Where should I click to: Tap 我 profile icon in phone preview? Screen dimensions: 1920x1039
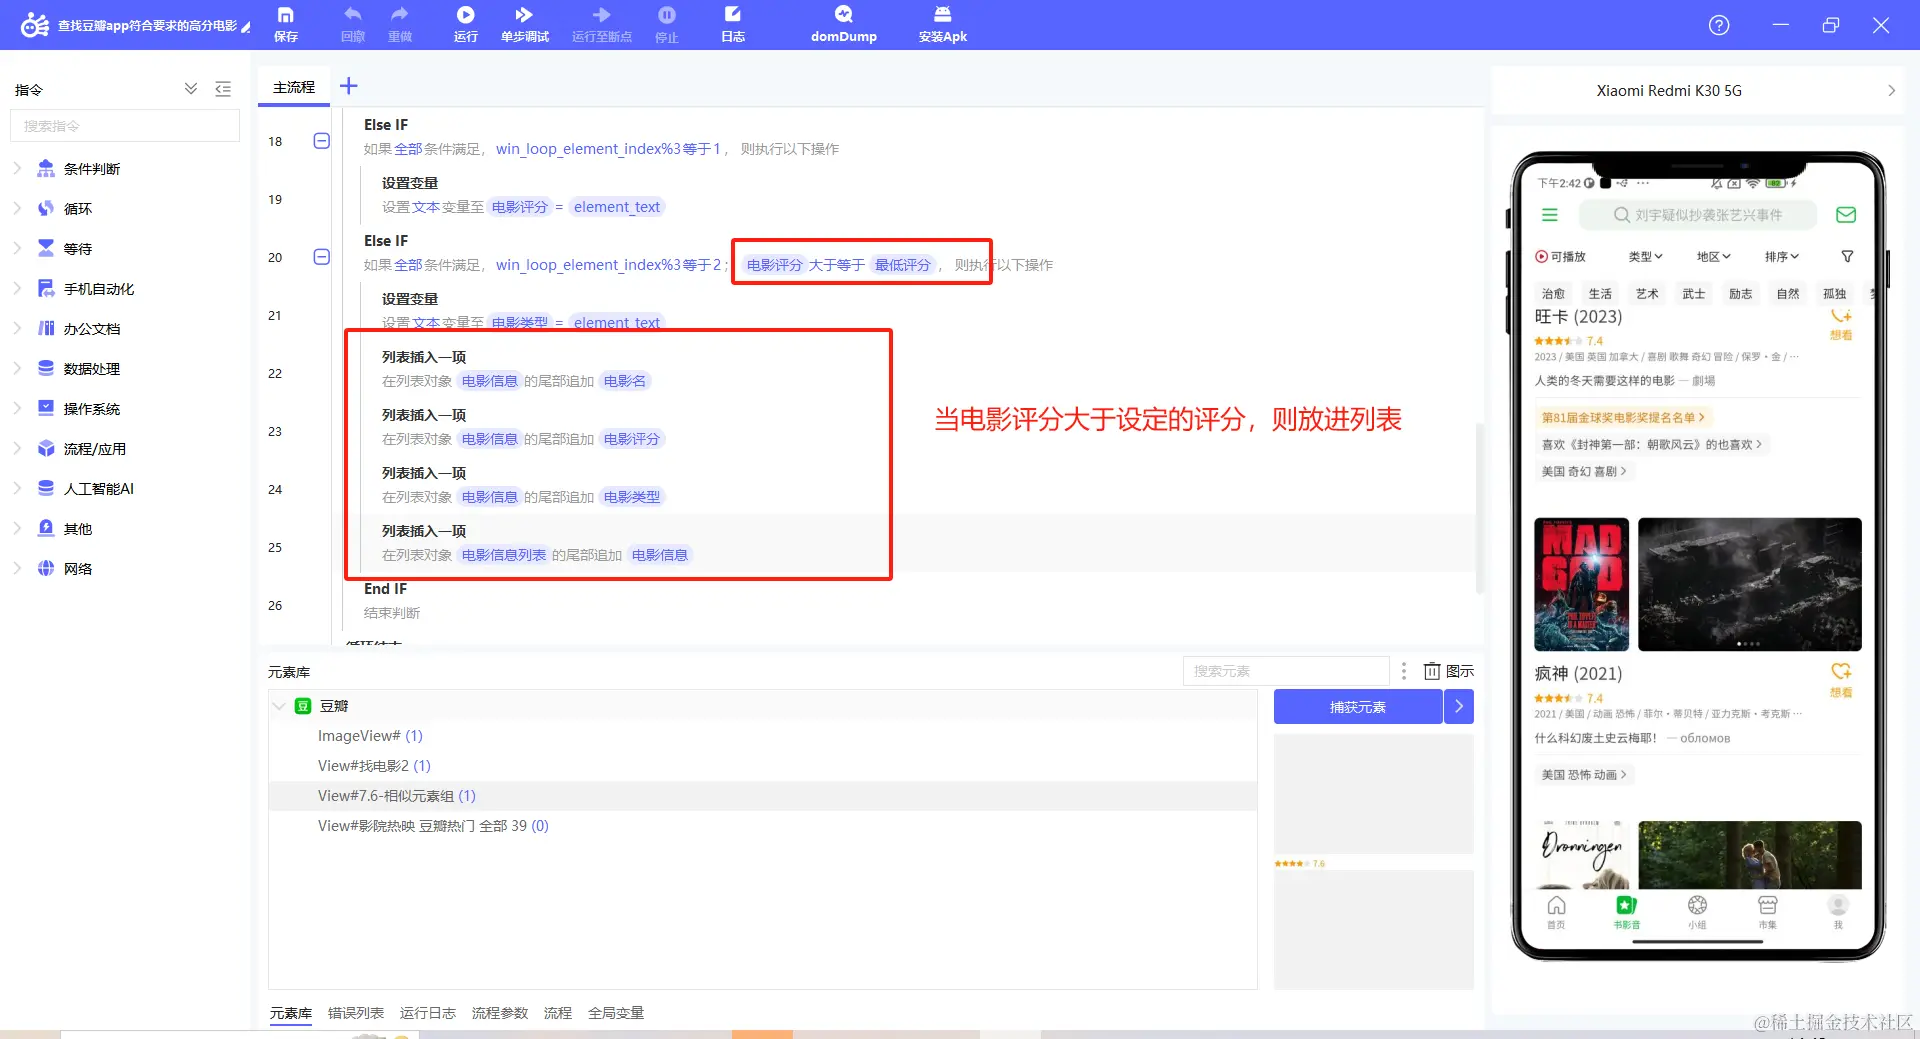(1838, 911)
